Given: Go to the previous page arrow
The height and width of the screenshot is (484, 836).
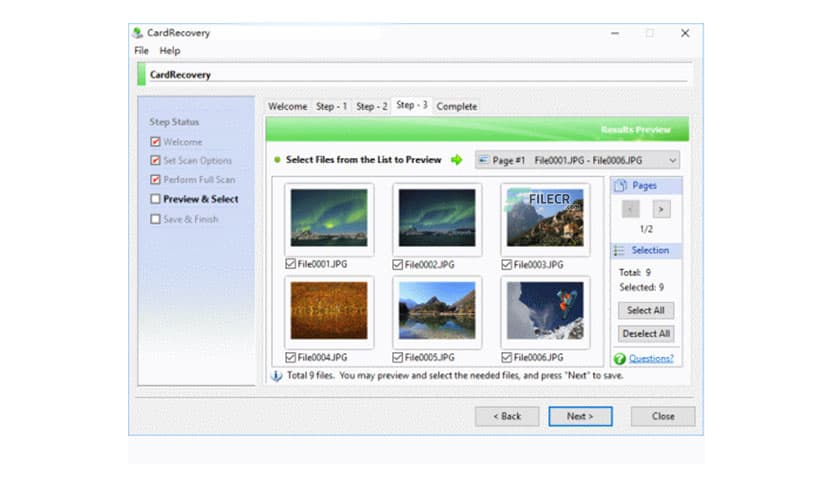Looking at the screenshot, I should pos(631,209).
